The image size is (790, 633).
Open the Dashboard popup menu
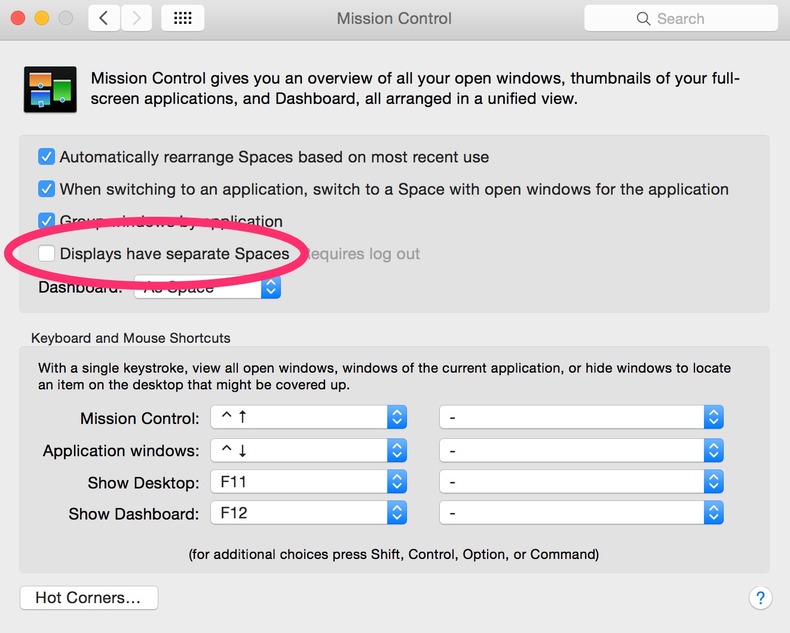(x=207, y=287)
